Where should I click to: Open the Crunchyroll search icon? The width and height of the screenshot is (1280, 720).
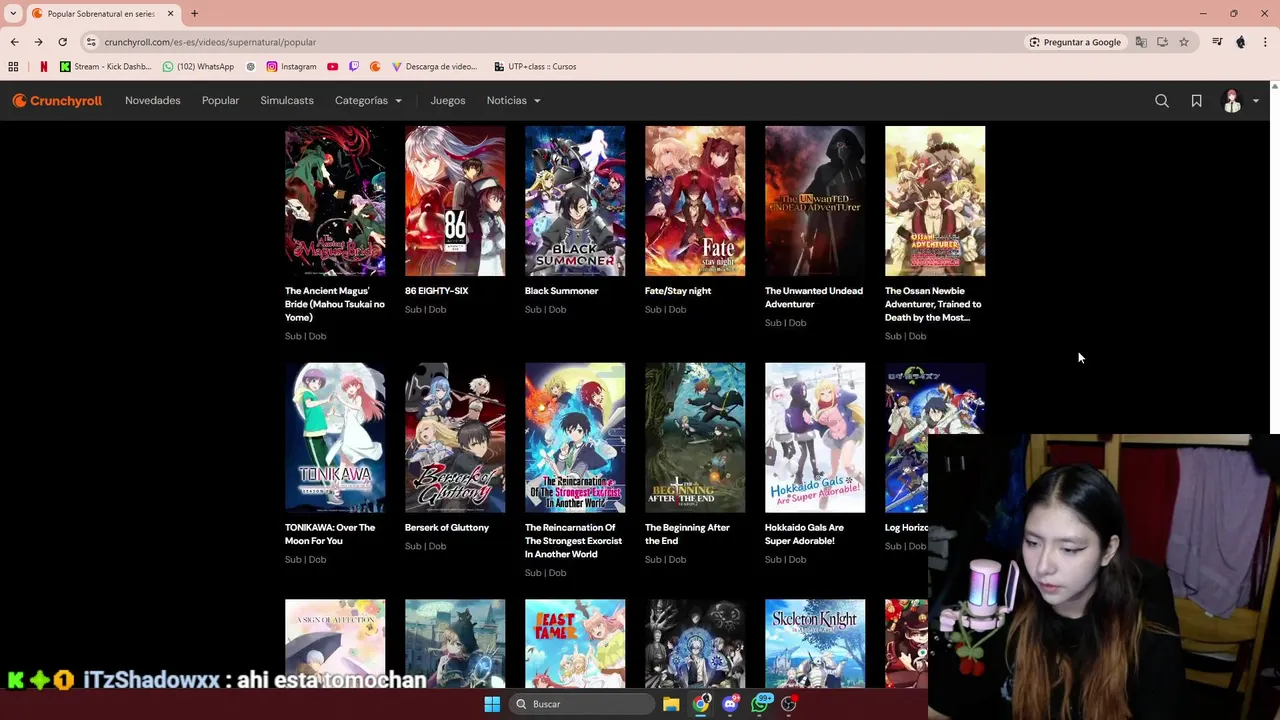point(1162,101)
